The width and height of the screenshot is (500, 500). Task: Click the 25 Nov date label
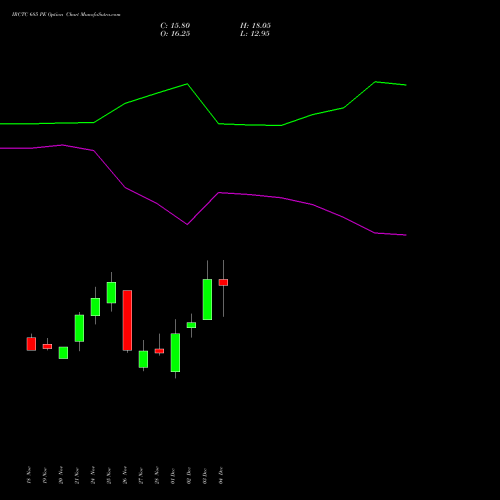[109, 475]
